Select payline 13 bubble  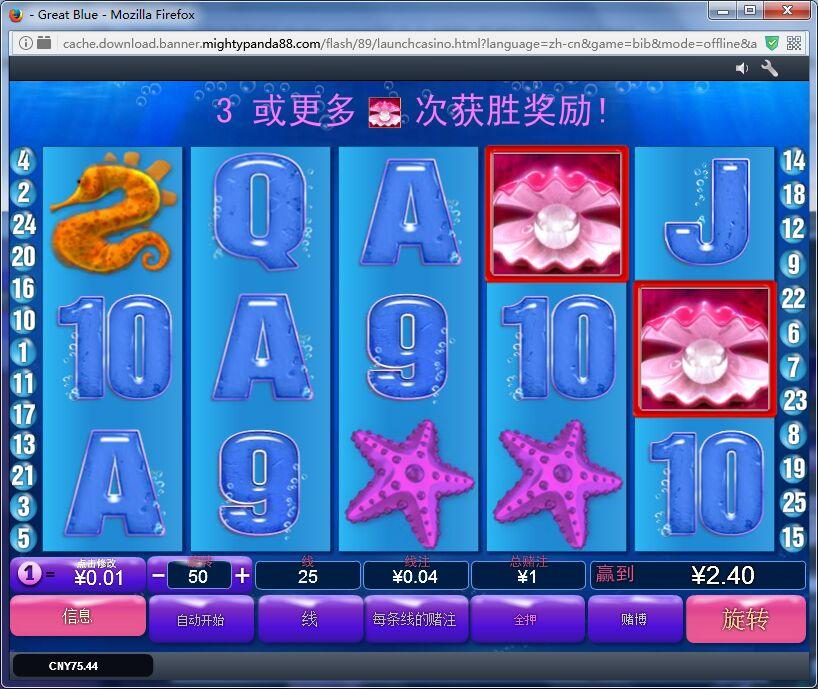tap(23, 445)
